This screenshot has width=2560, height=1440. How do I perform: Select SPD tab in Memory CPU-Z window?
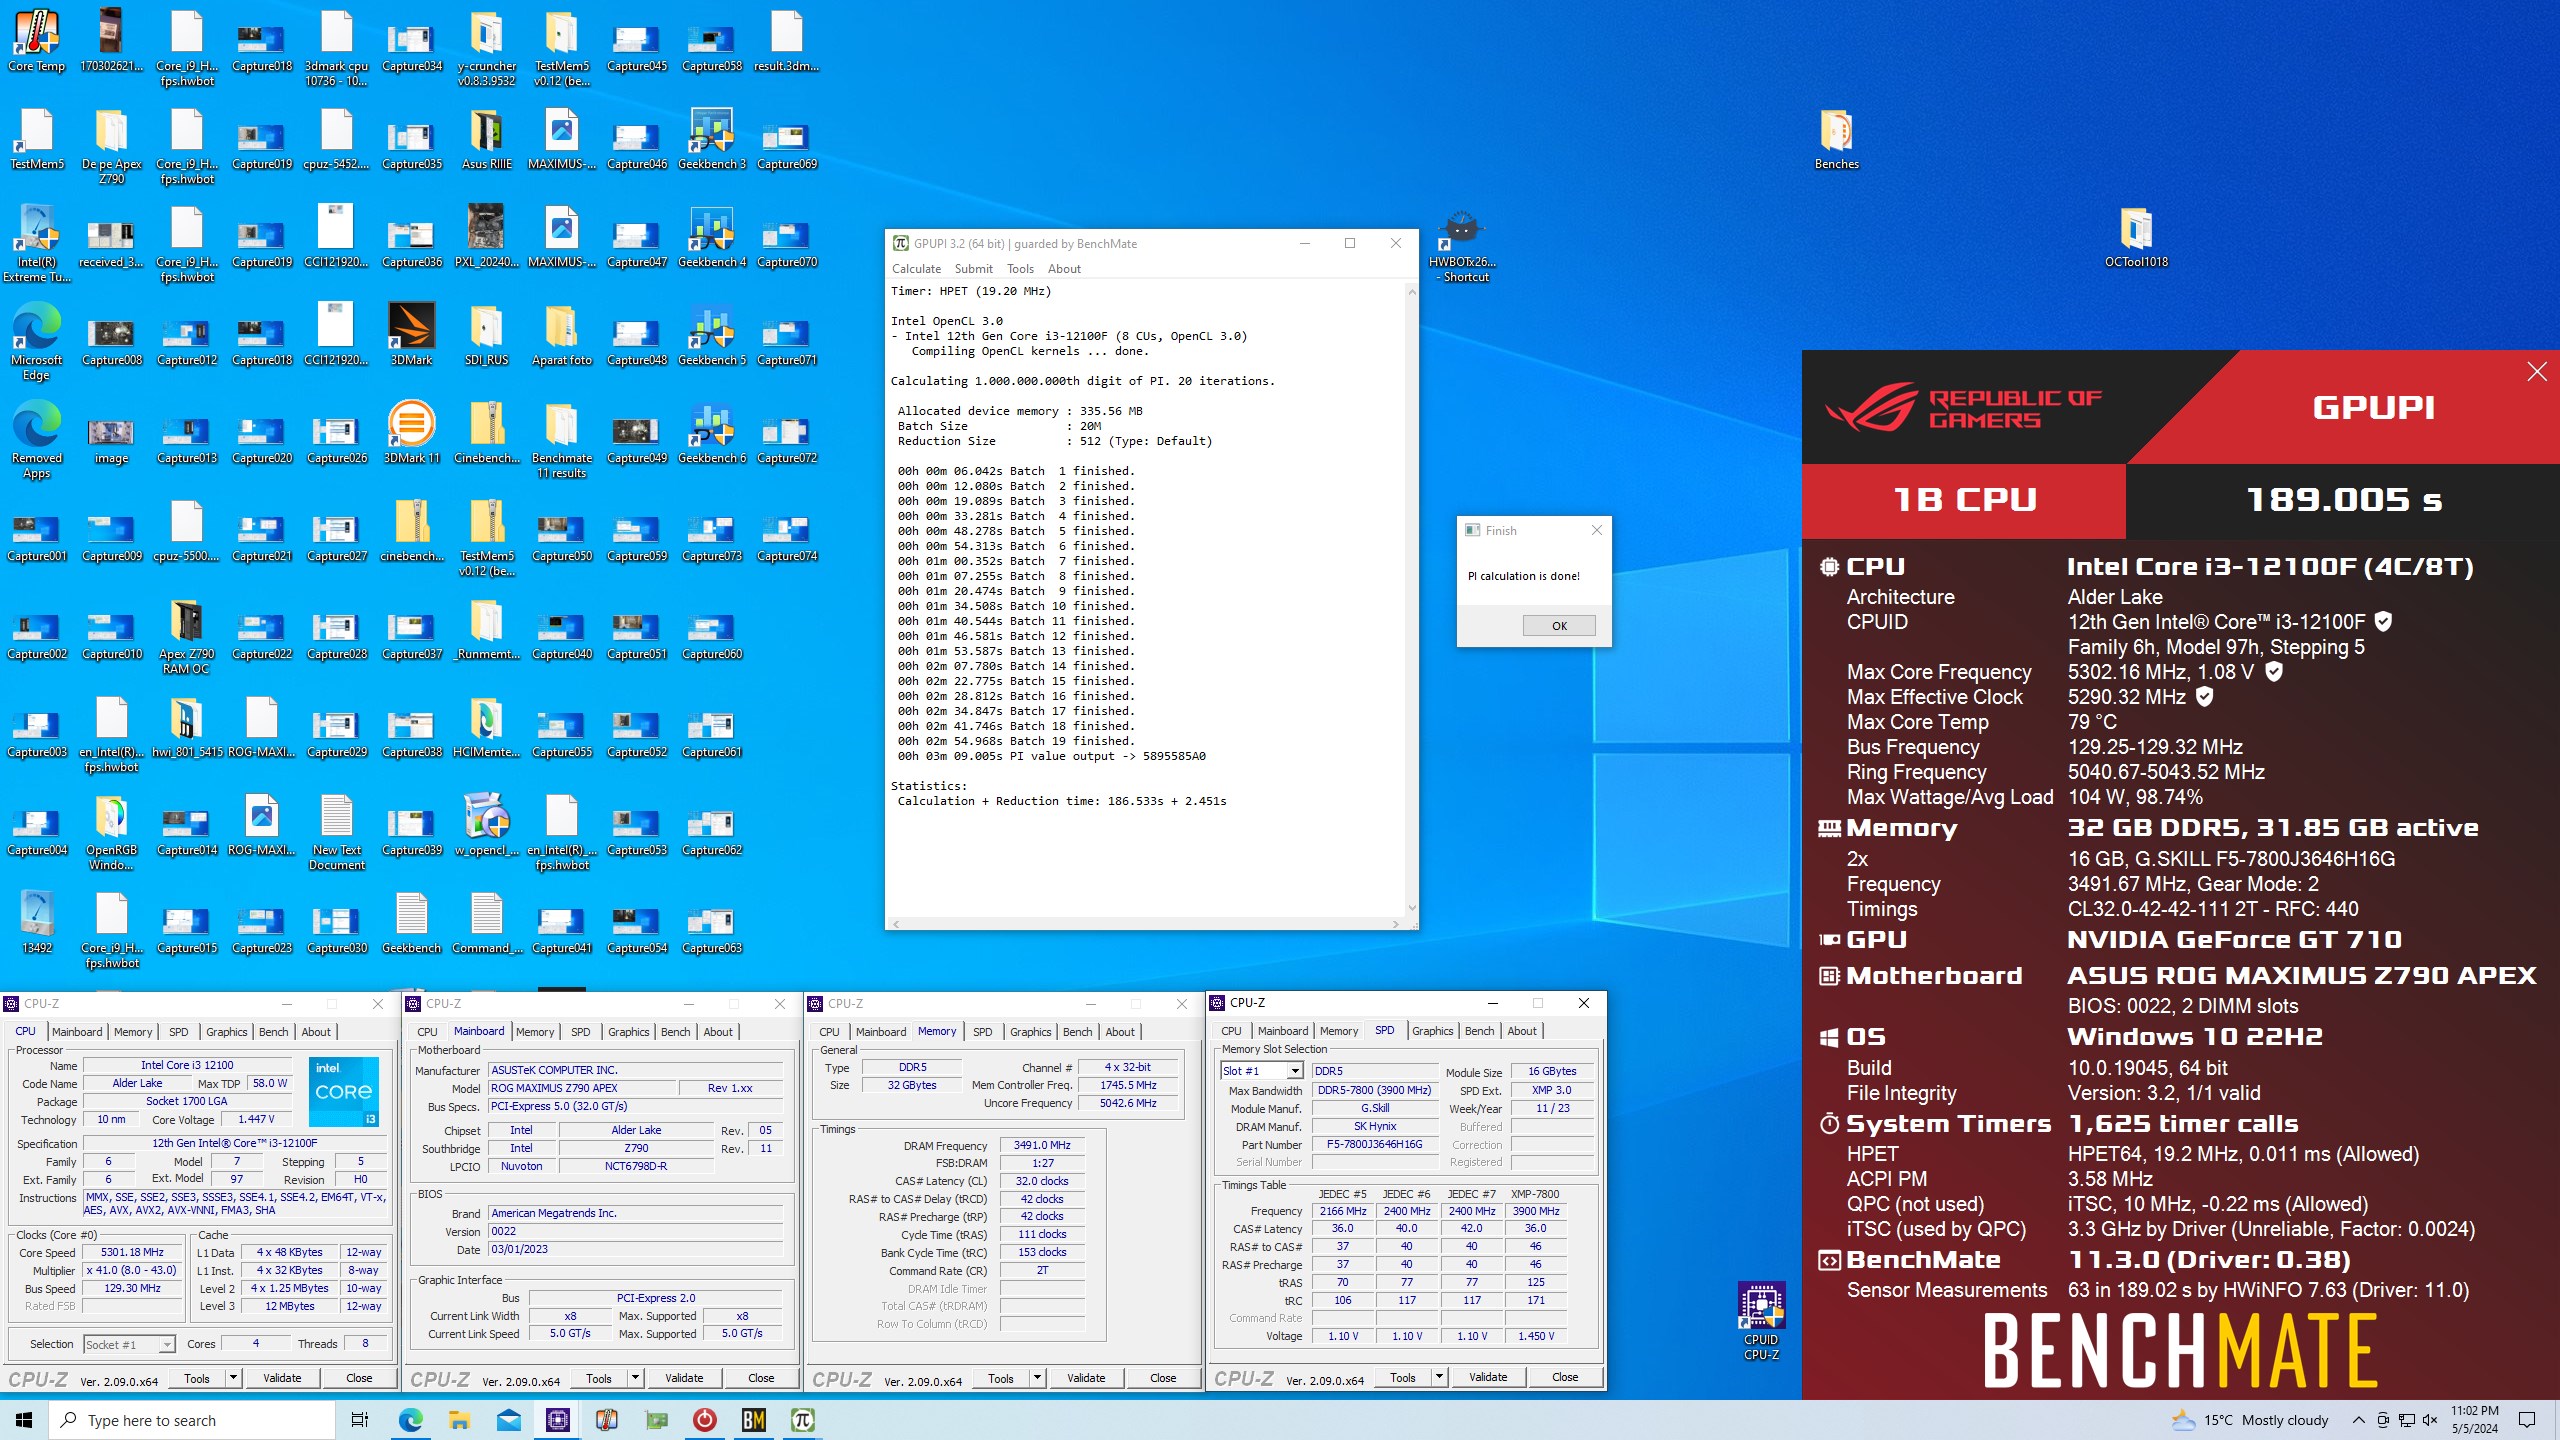click(983, 1032)
